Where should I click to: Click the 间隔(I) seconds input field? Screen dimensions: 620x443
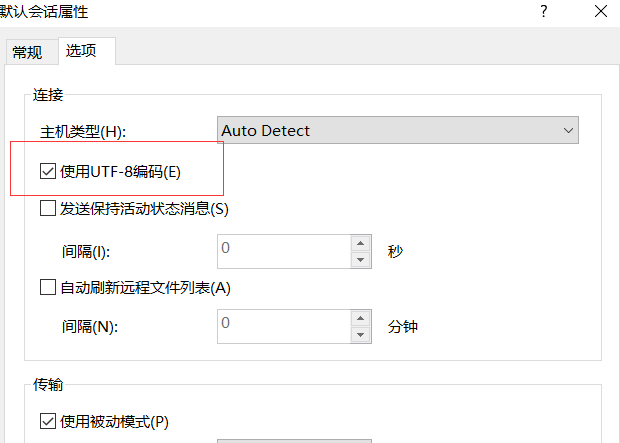point(283,249)
